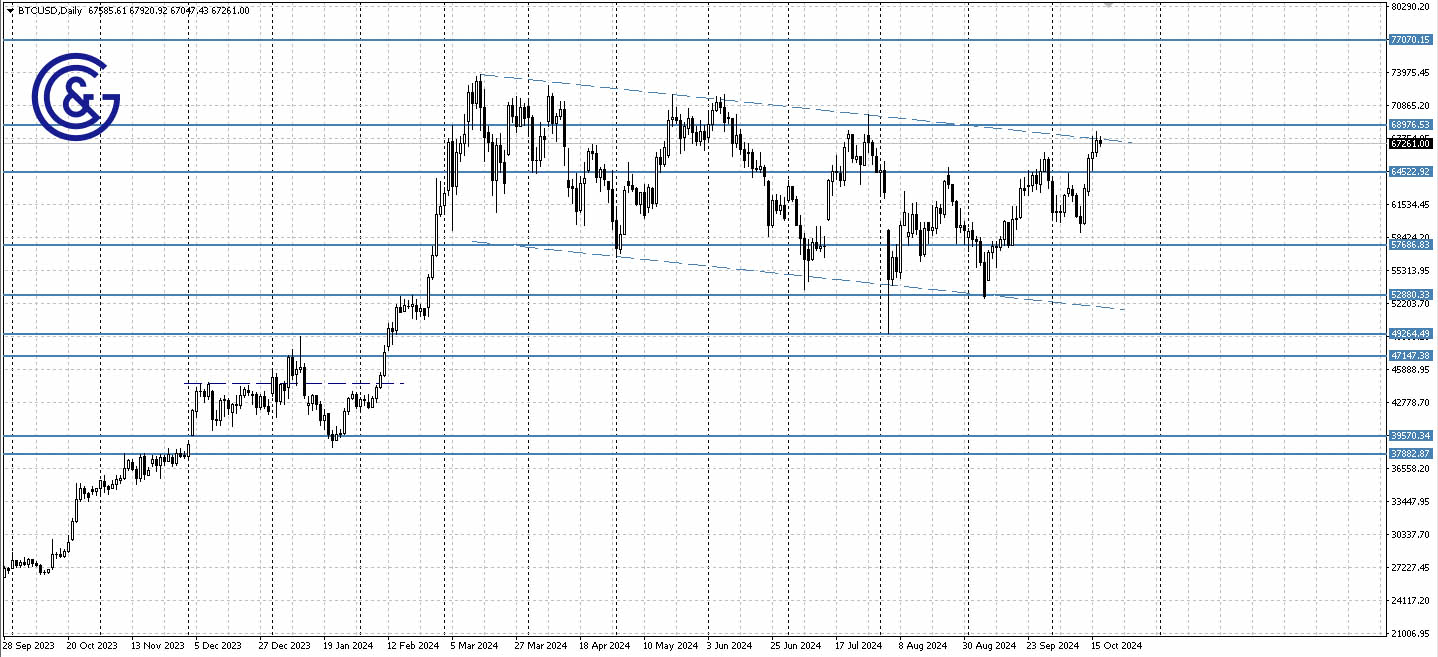Image resolution: width=1438 pixels, height=657 pixels.
Task: Click the 28 Sep 2023 date axis label
Action: pyautogui.click(x=31, y=646)
